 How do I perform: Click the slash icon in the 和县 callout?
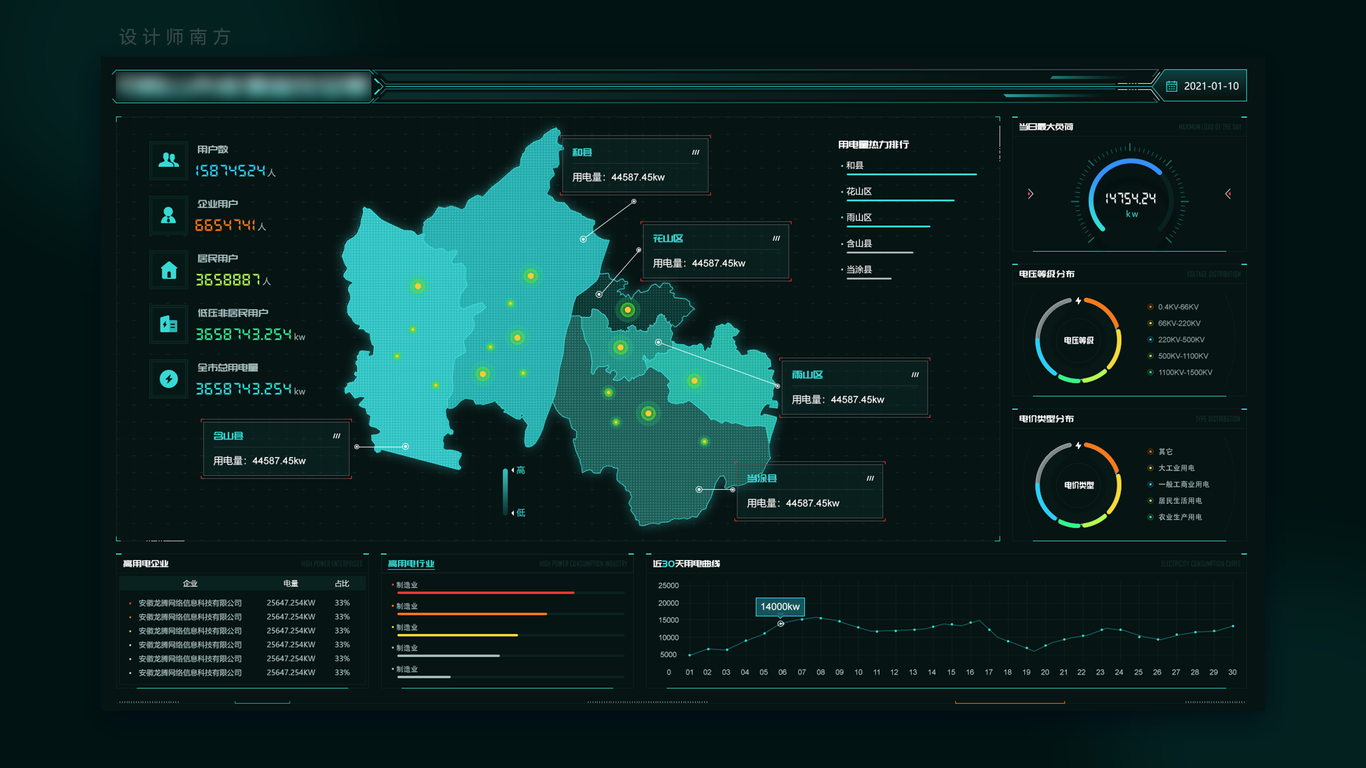click(695, 153)
